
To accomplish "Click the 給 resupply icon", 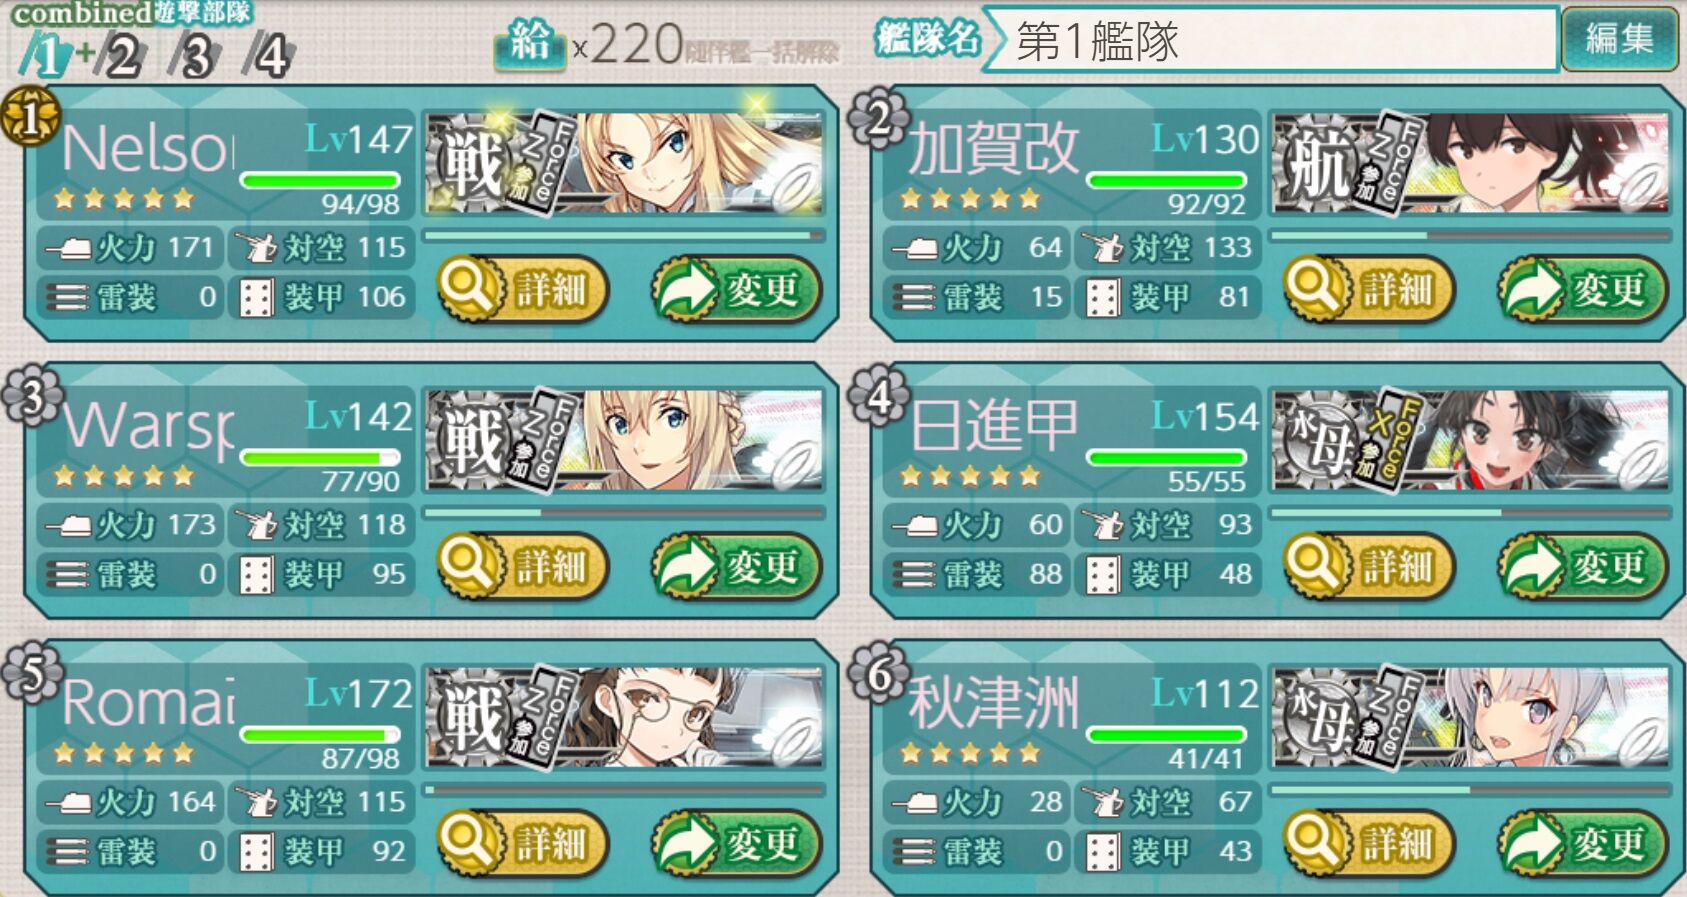I will click(x=530, y=44).
